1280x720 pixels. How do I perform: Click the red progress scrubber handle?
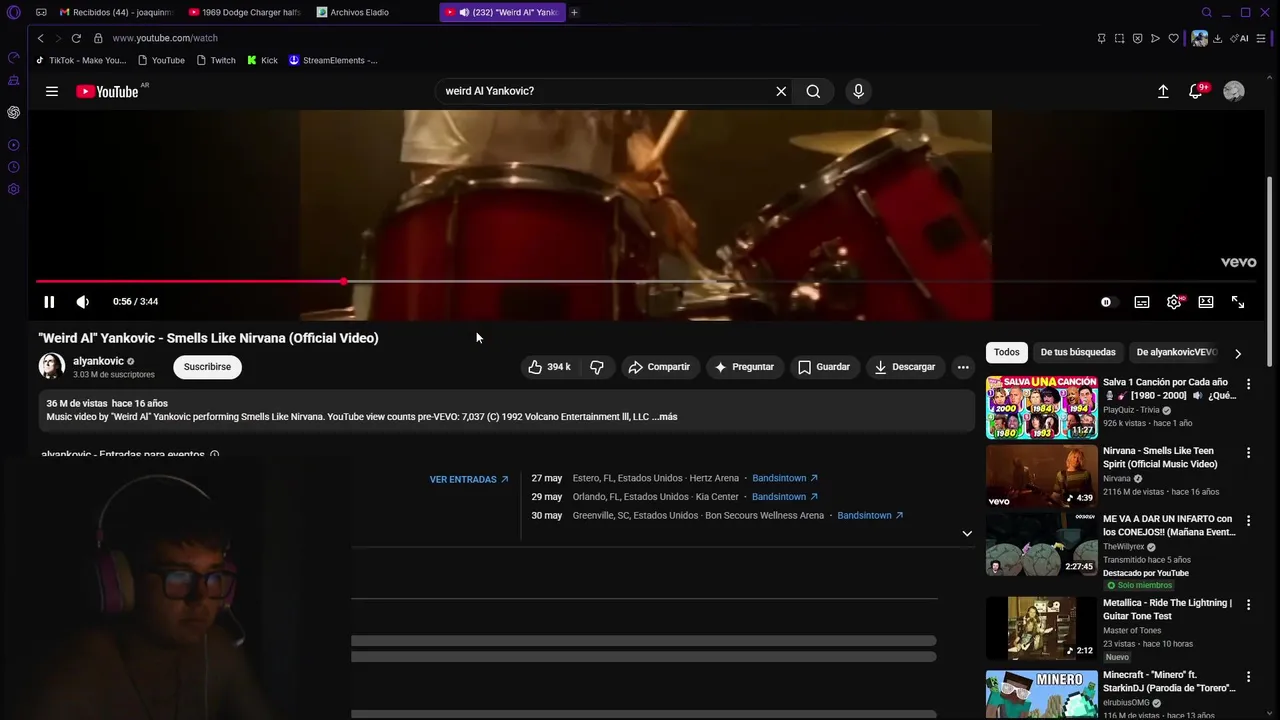(x=344, y=281)
